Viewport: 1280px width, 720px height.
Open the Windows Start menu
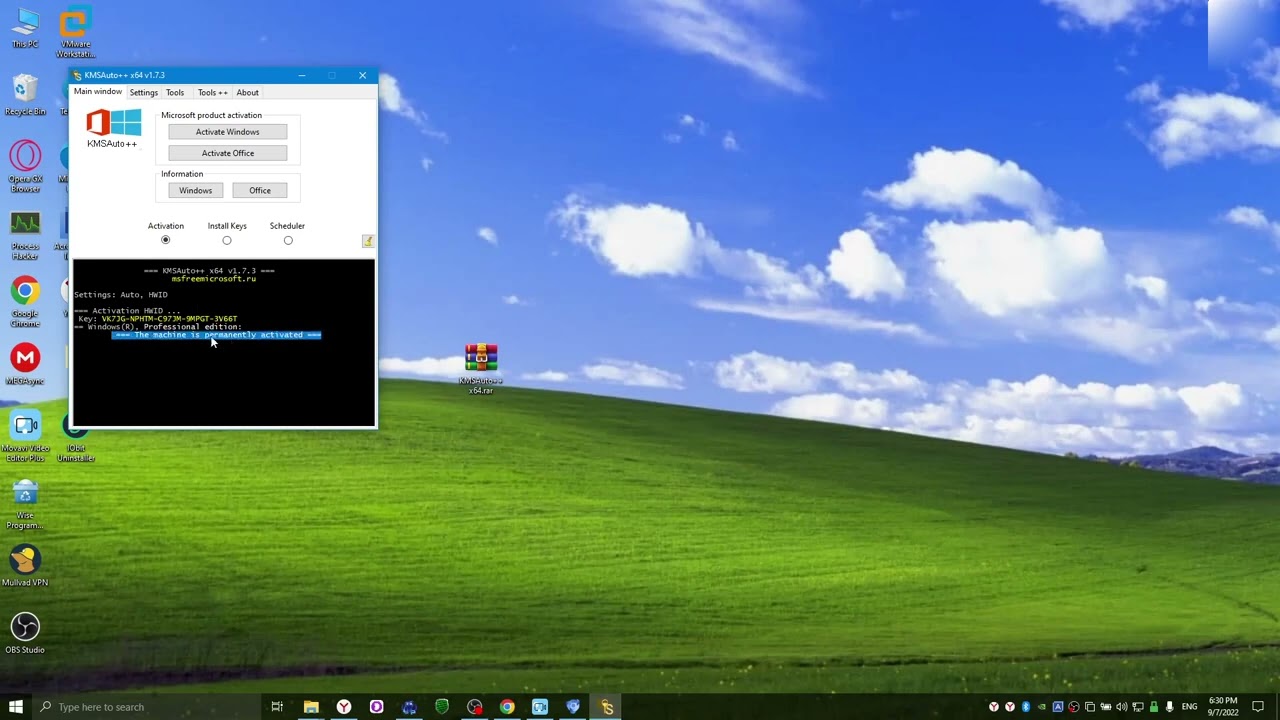pos(16,707)
